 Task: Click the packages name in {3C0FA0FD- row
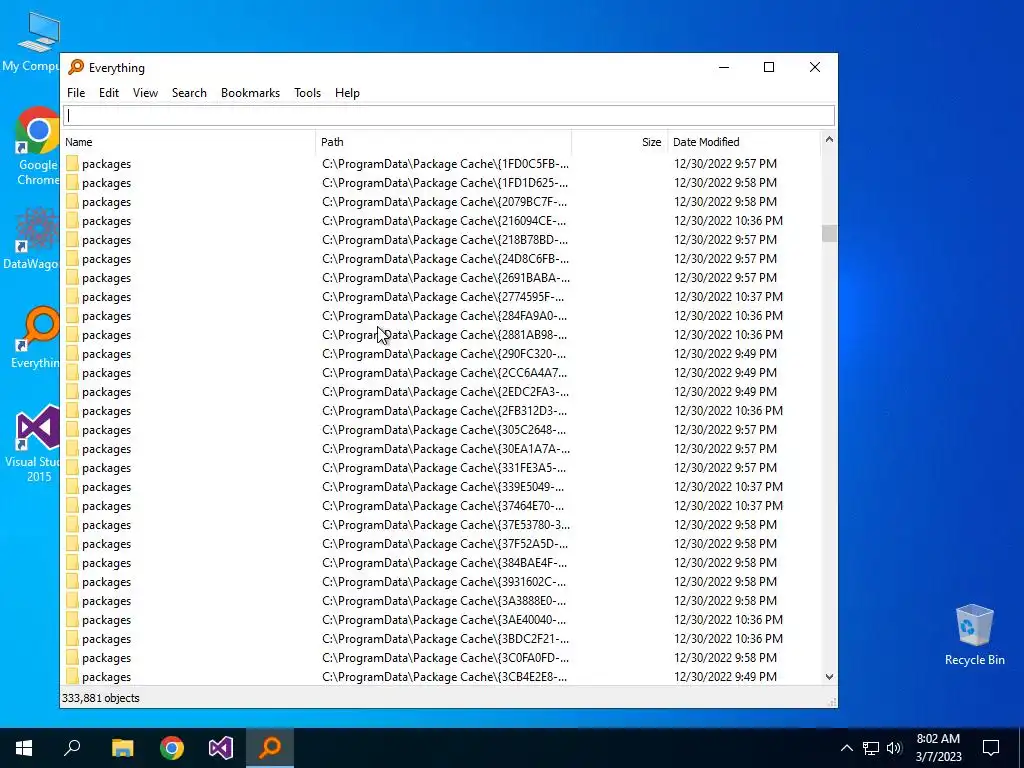tap(106, 658)
